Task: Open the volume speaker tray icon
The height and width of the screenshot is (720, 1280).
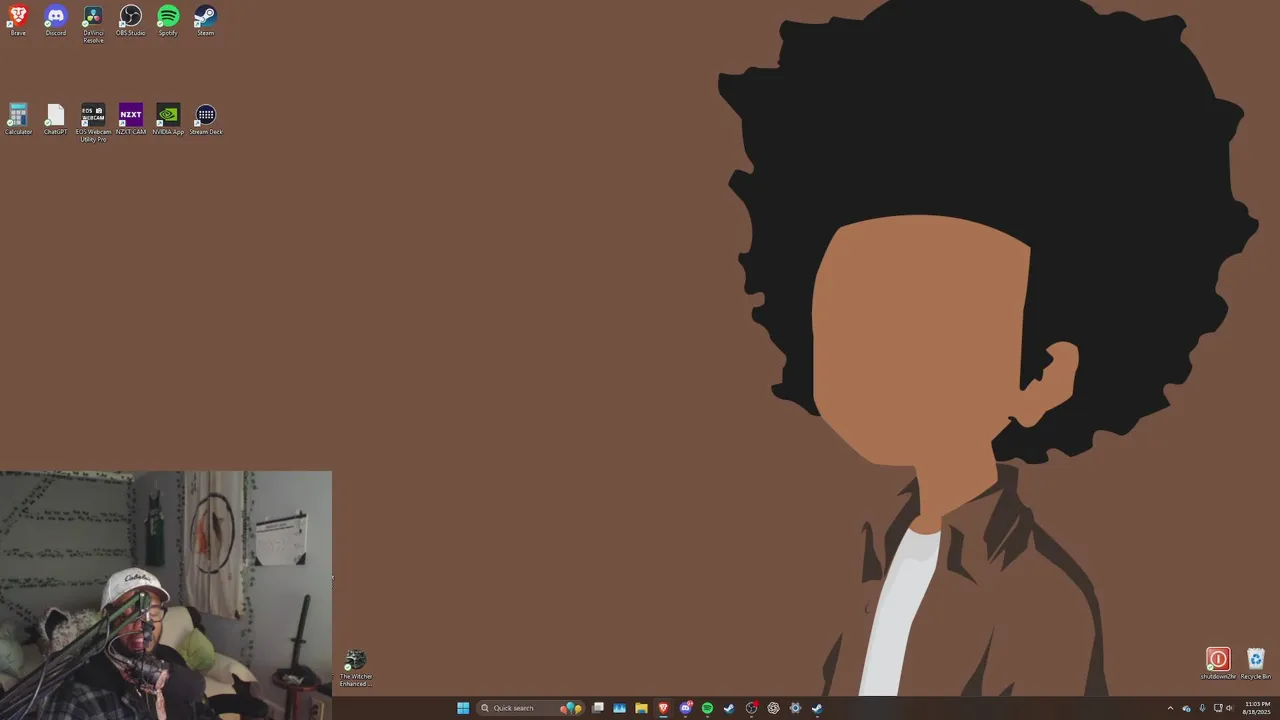Action: click(1229, 708)
